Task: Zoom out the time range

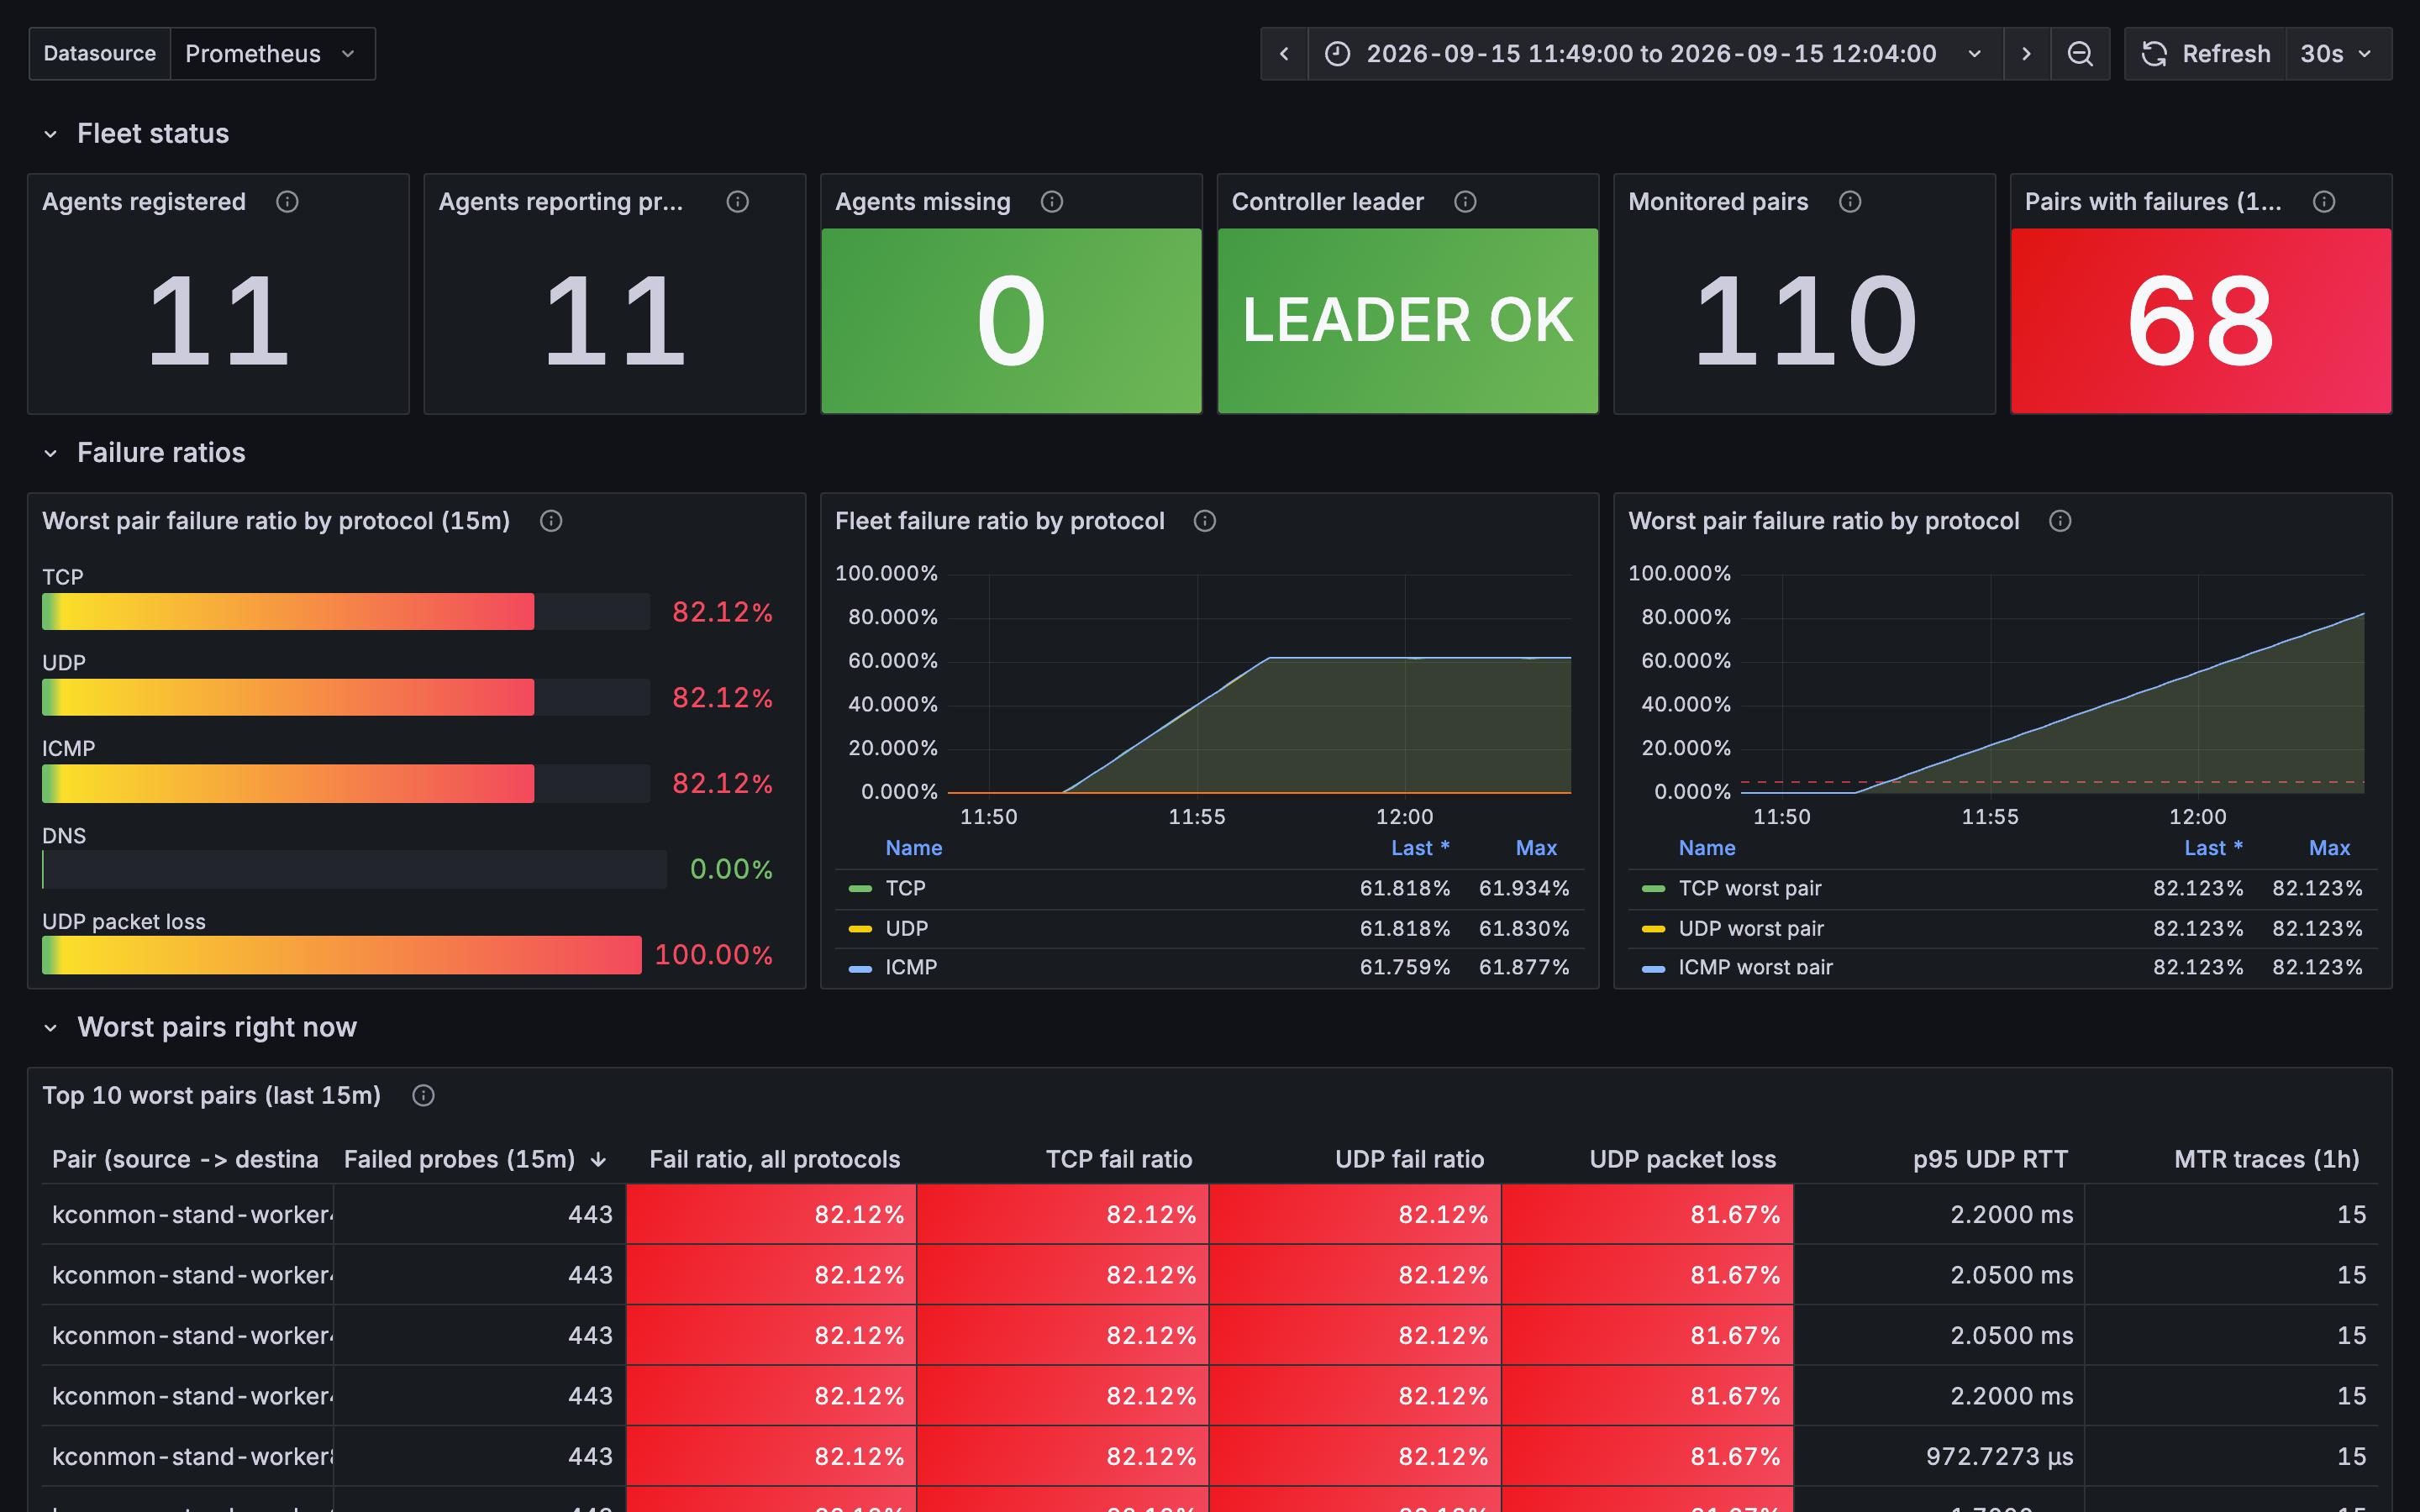Action: tap(2080, 54)
